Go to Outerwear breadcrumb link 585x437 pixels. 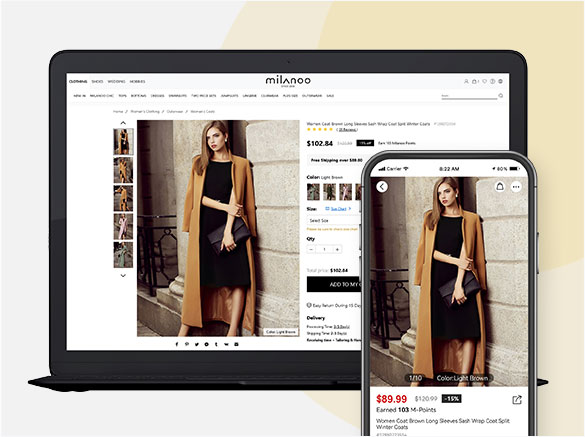(x=175, y=112)
